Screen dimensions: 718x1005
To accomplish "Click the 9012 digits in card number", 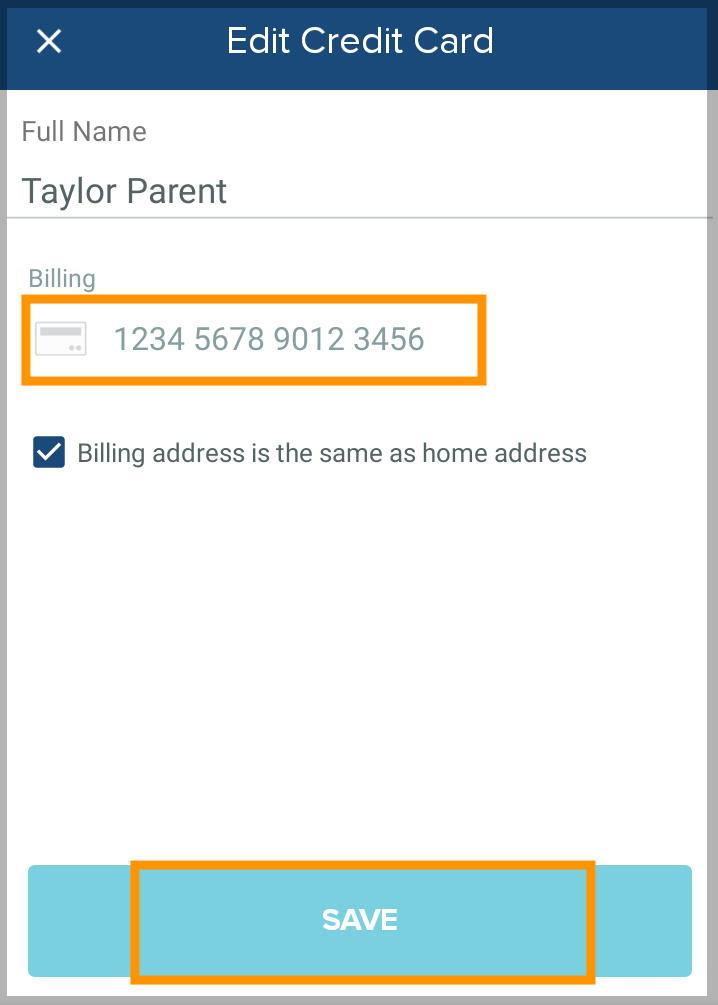I will pyautogui.click(x=309, y=340).
